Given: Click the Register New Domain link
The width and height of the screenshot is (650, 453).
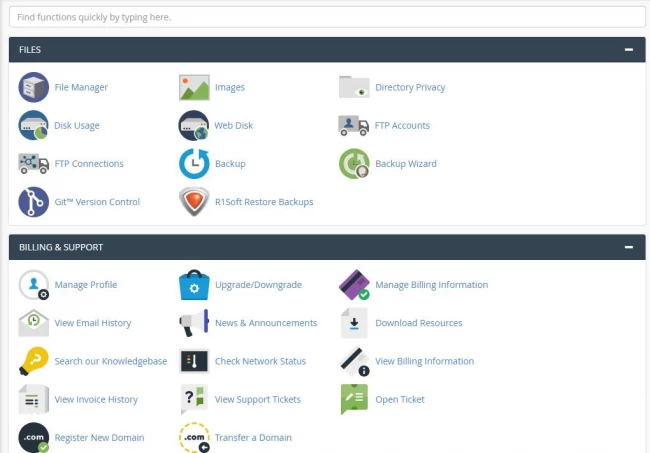Looking at the screenshot, I should [99, 437].
